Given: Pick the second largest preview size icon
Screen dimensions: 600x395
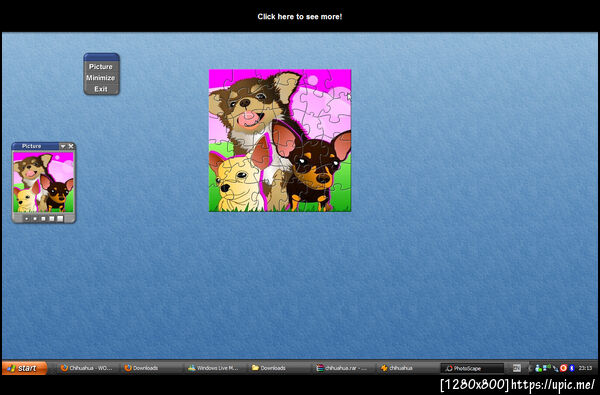Looking at the screenshot, I should click(52, 219).
